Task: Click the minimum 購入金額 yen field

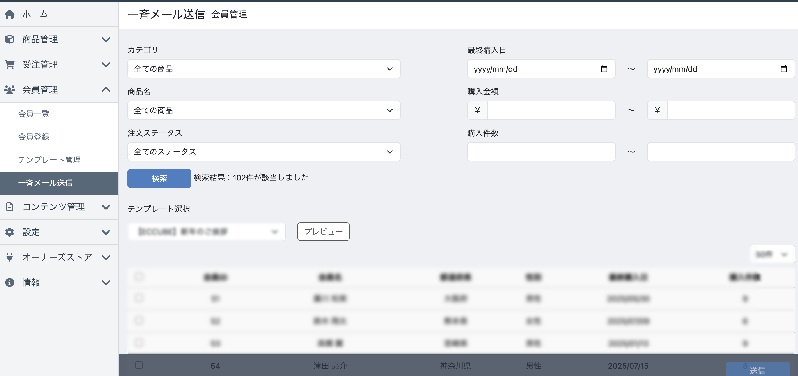Action: click(x=551, y=110)
